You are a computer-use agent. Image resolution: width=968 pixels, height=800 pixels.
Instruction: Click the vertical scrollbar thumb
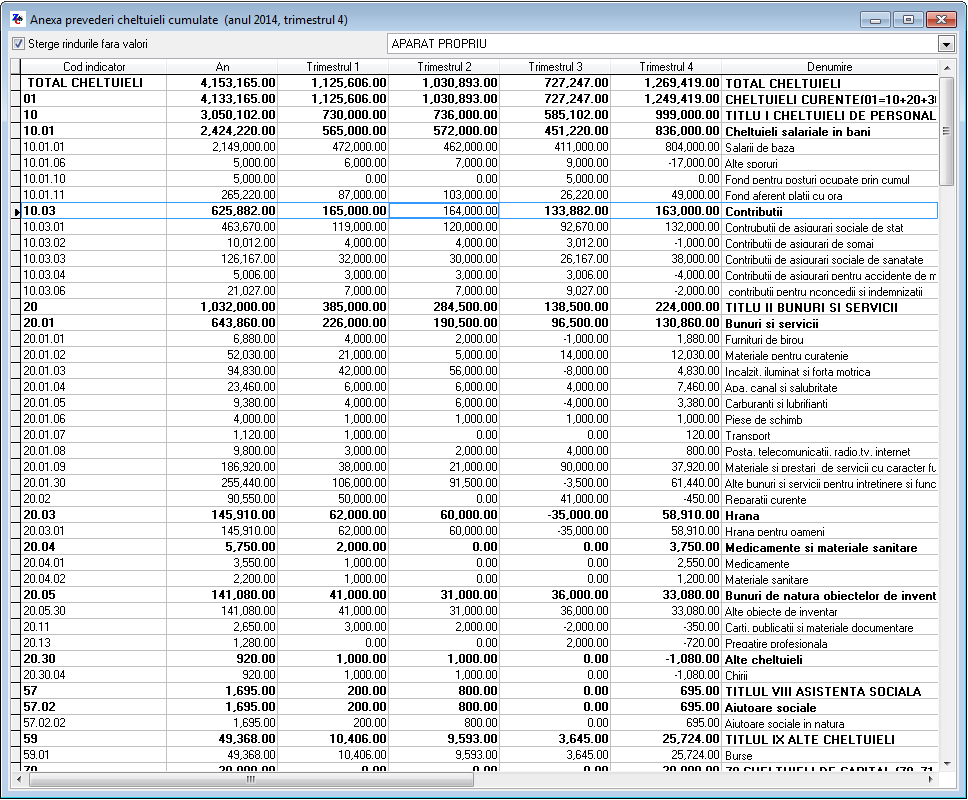(x=946, y=130)
